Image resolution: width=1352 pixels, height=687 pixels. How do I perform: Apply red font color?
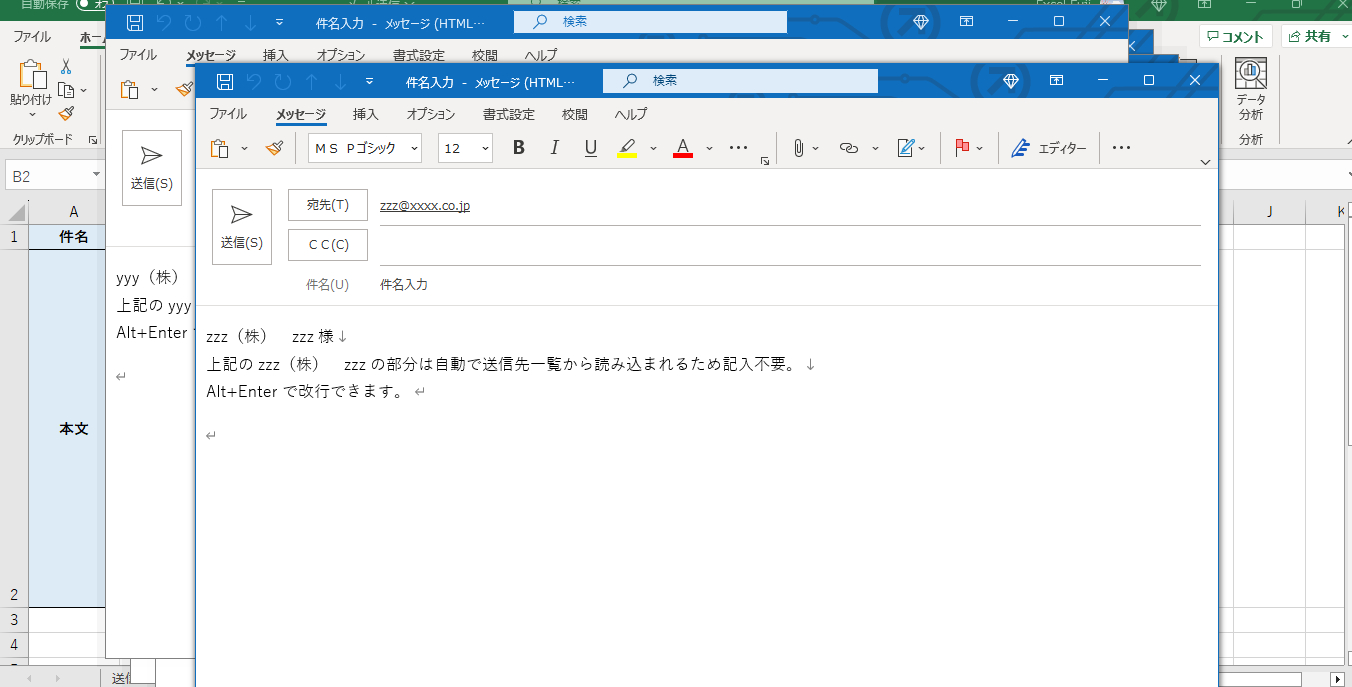click(x=683, y=148)
